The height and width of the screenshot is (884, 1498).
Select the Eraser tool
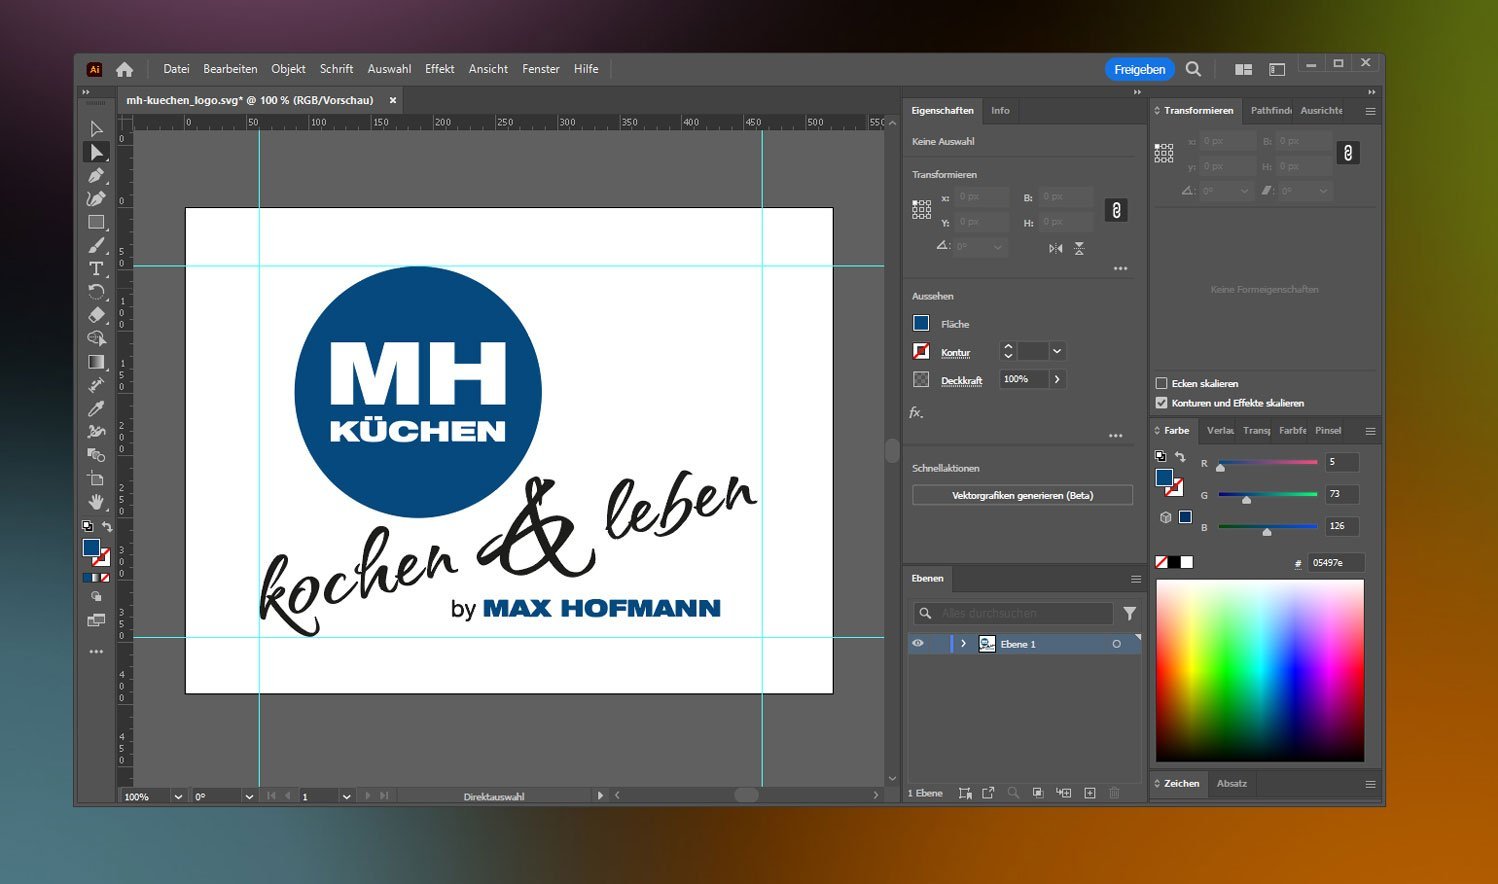pyautogui.click(x=96, y=315)
